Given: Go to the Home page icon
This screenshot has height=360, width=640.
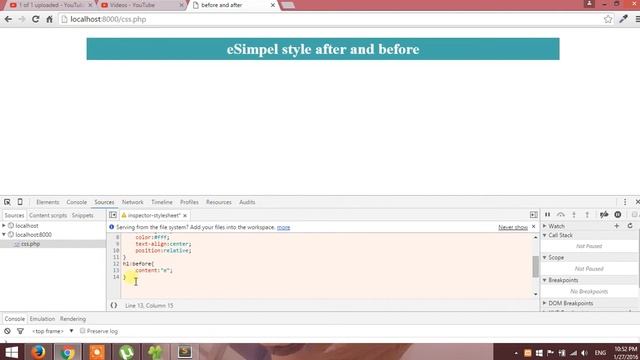Looking at the screenshot, I should (49, 19).
